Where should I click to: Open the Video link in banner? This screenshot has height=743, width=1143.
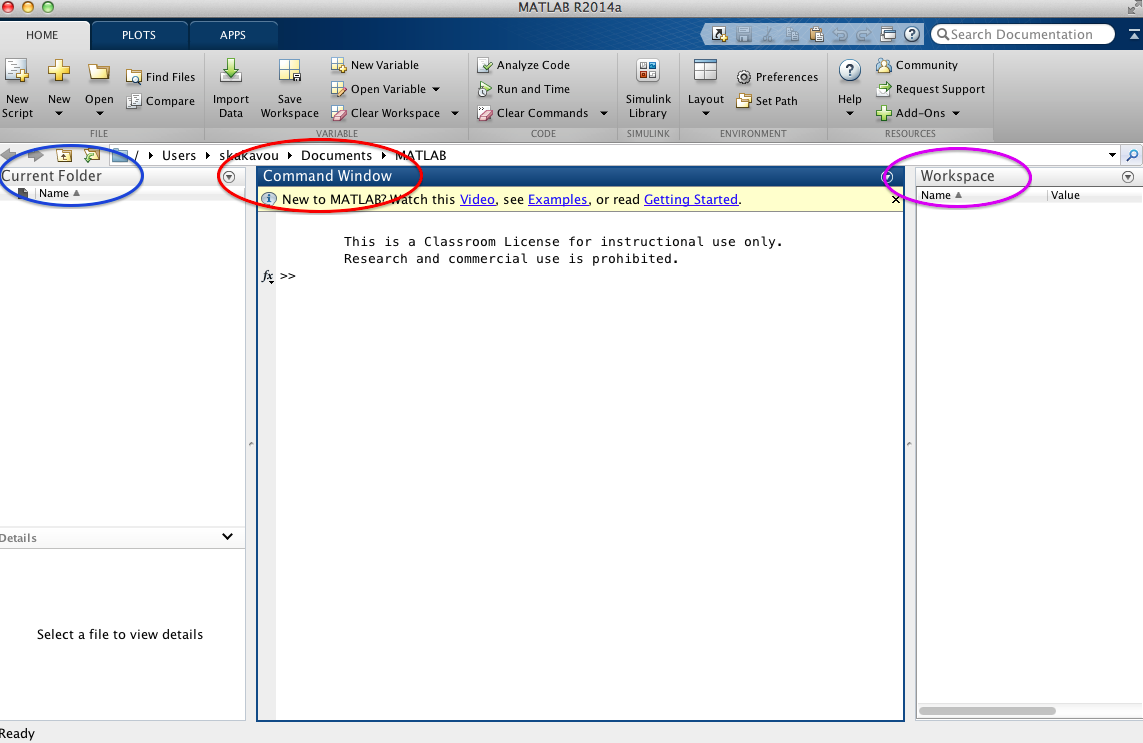(x=477, y=199)
